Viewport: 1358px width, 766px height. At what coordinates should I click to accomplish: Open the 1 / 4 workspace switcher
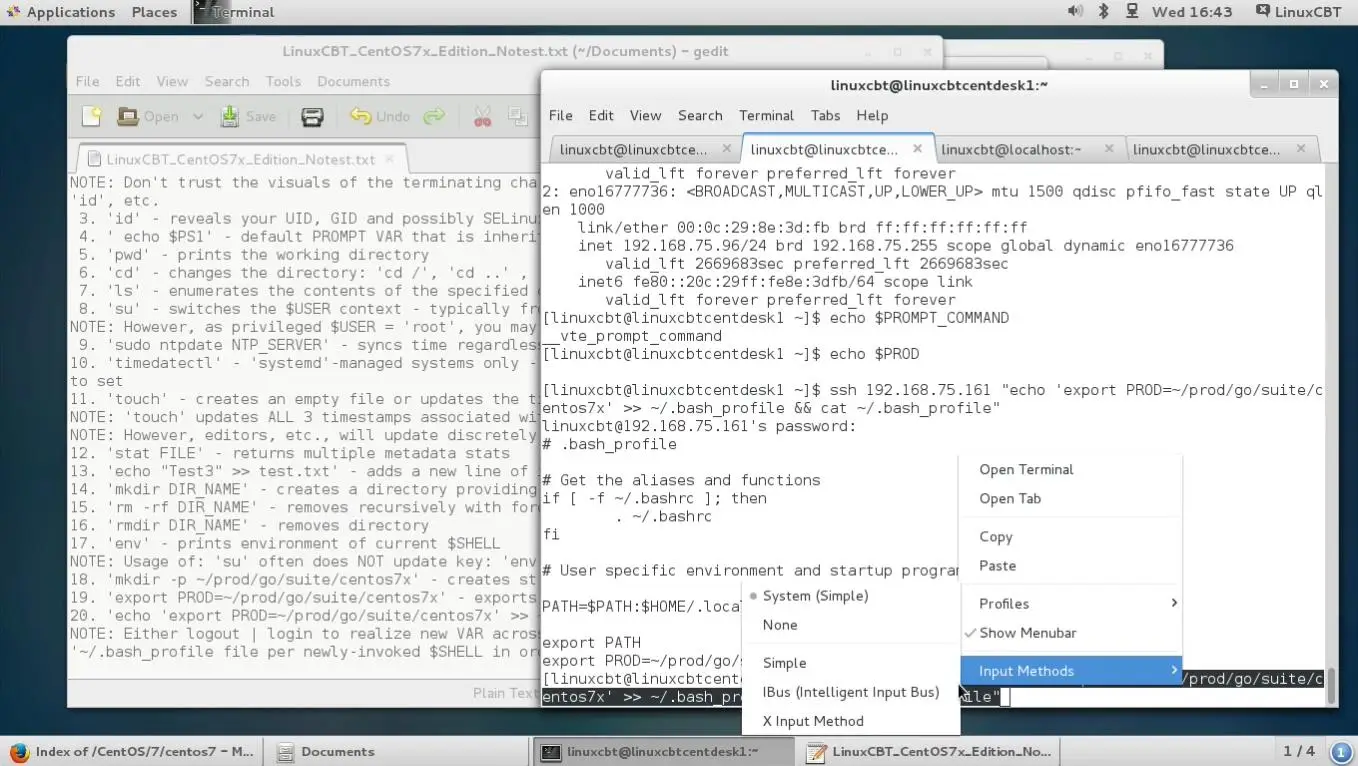1299,751
